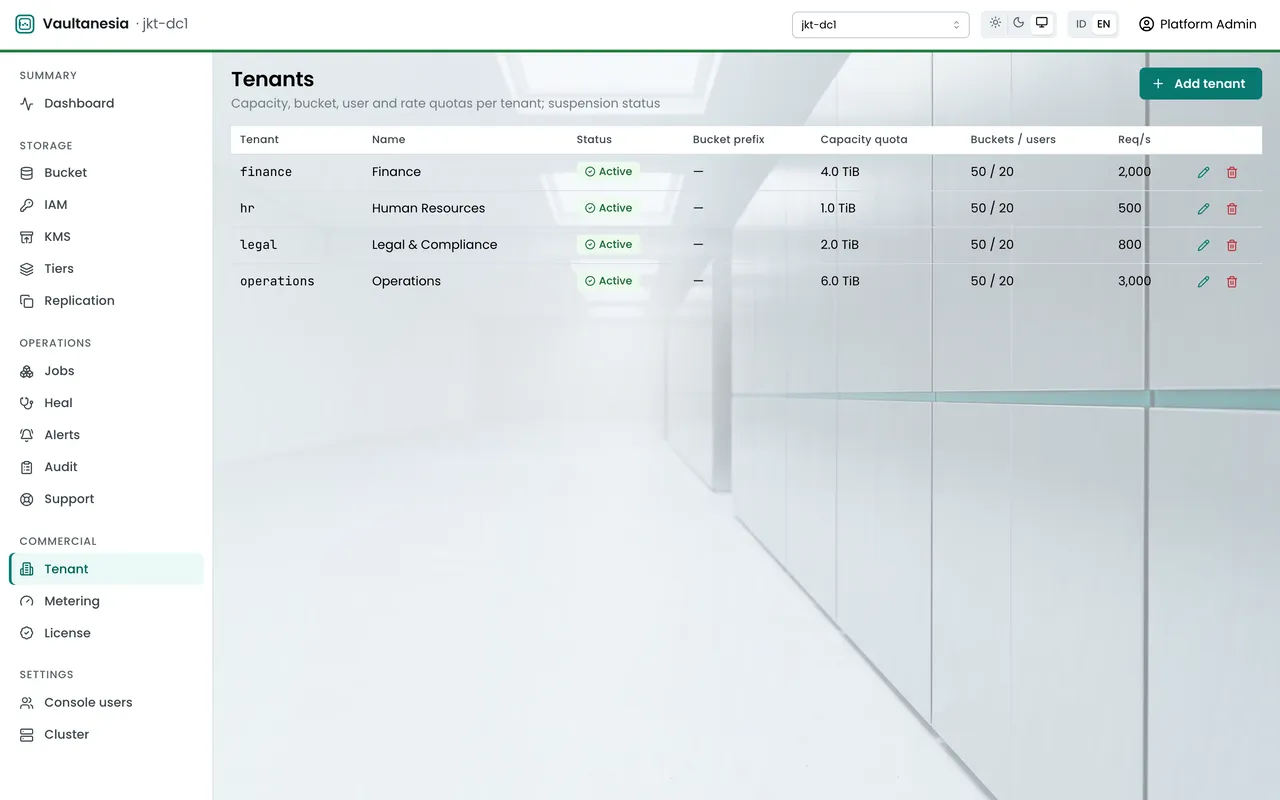1280x800 pixels.
Task: Edit the finance tenant with pencil icon
Action: point(1203,172)
